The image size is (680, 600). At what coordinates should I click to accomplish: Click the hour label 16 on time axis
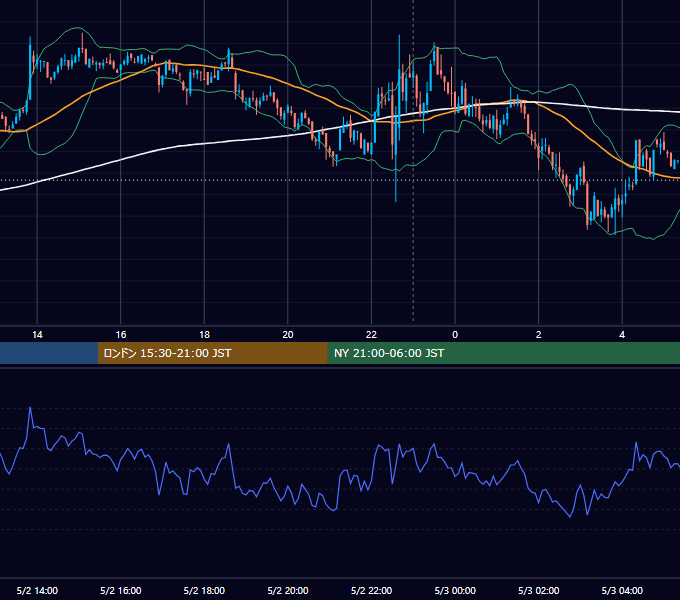[121, 335]
